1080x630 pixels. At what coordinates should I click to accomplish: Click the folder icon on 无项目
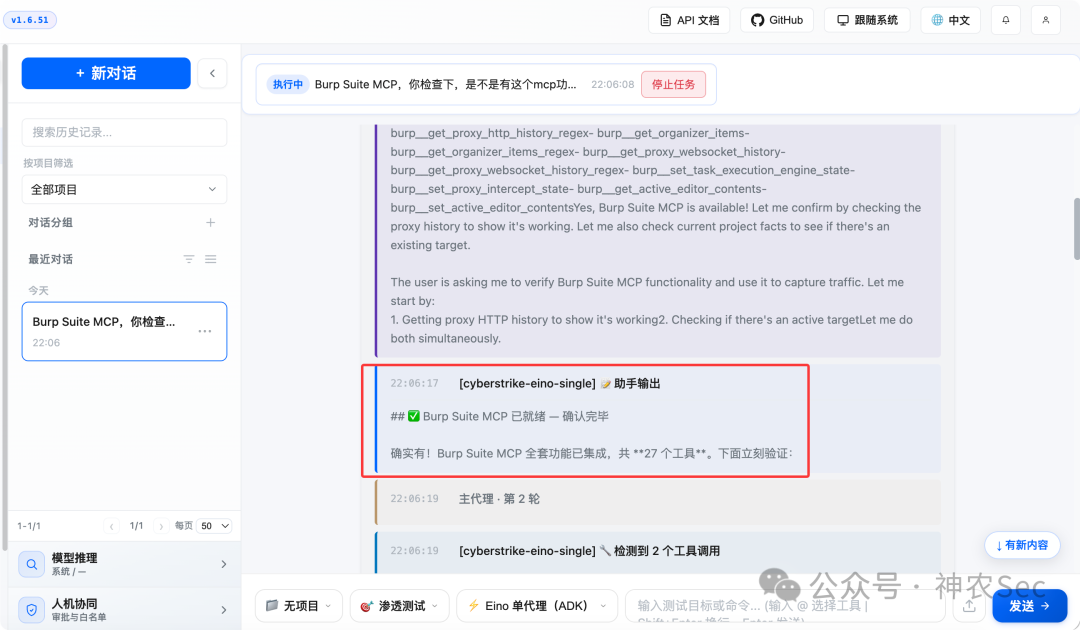[x=272, y=605]
